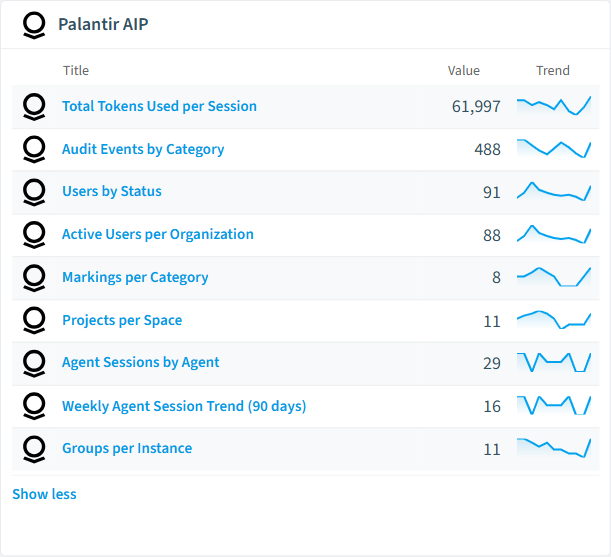Open Active Users per Organization link
The image size is (611, 557).
[158, 234]
